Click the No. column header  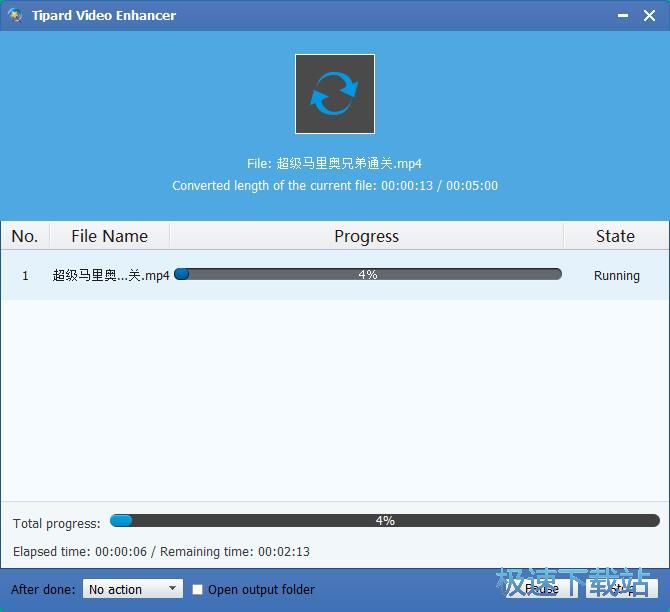click(x=25, y=236)
